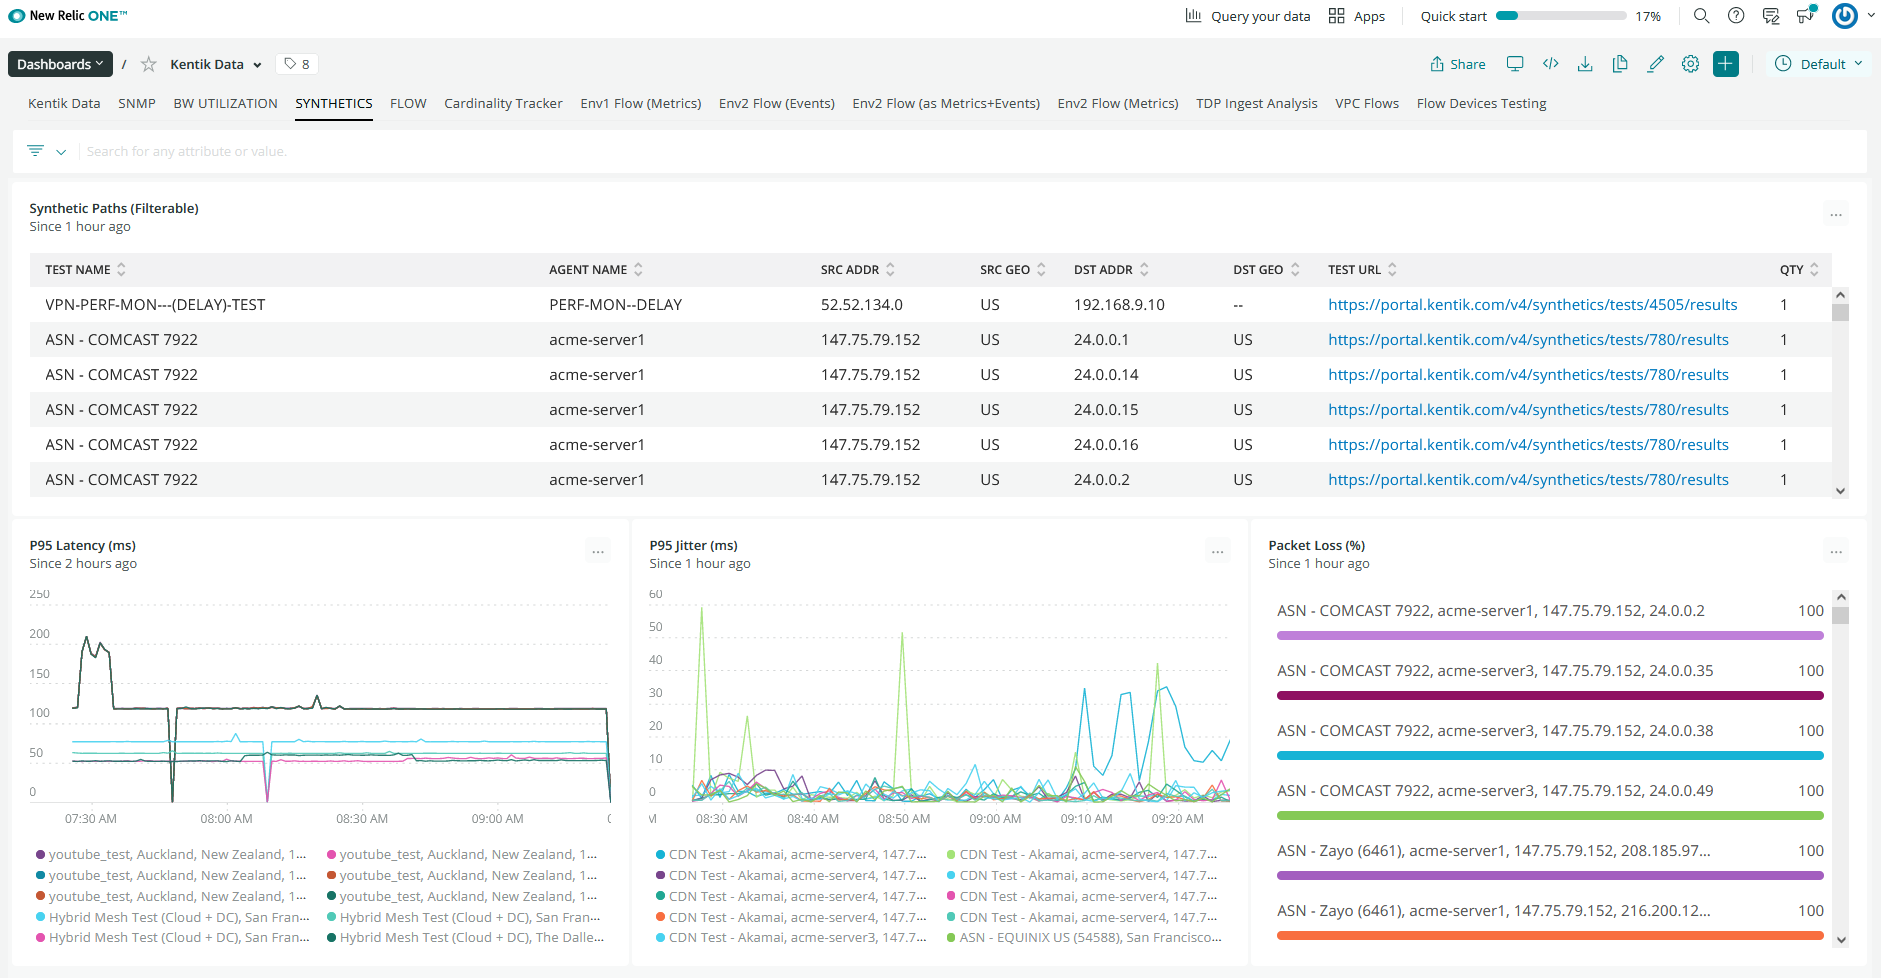
Task: Open the Kentik tests/4505/results link
Action: point(1532,305)
